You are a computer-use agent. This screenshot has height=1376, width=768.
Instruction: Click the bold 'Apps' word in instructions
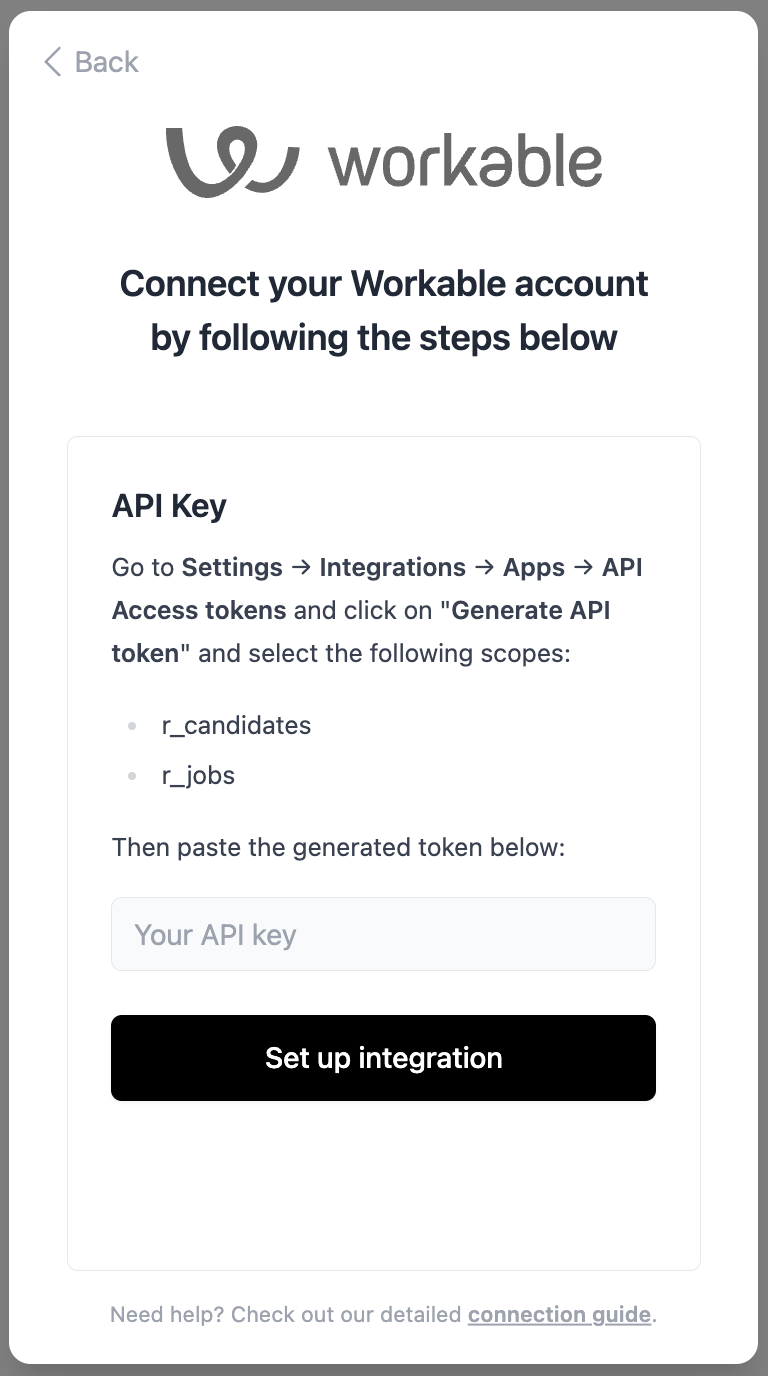pos(534,568)
